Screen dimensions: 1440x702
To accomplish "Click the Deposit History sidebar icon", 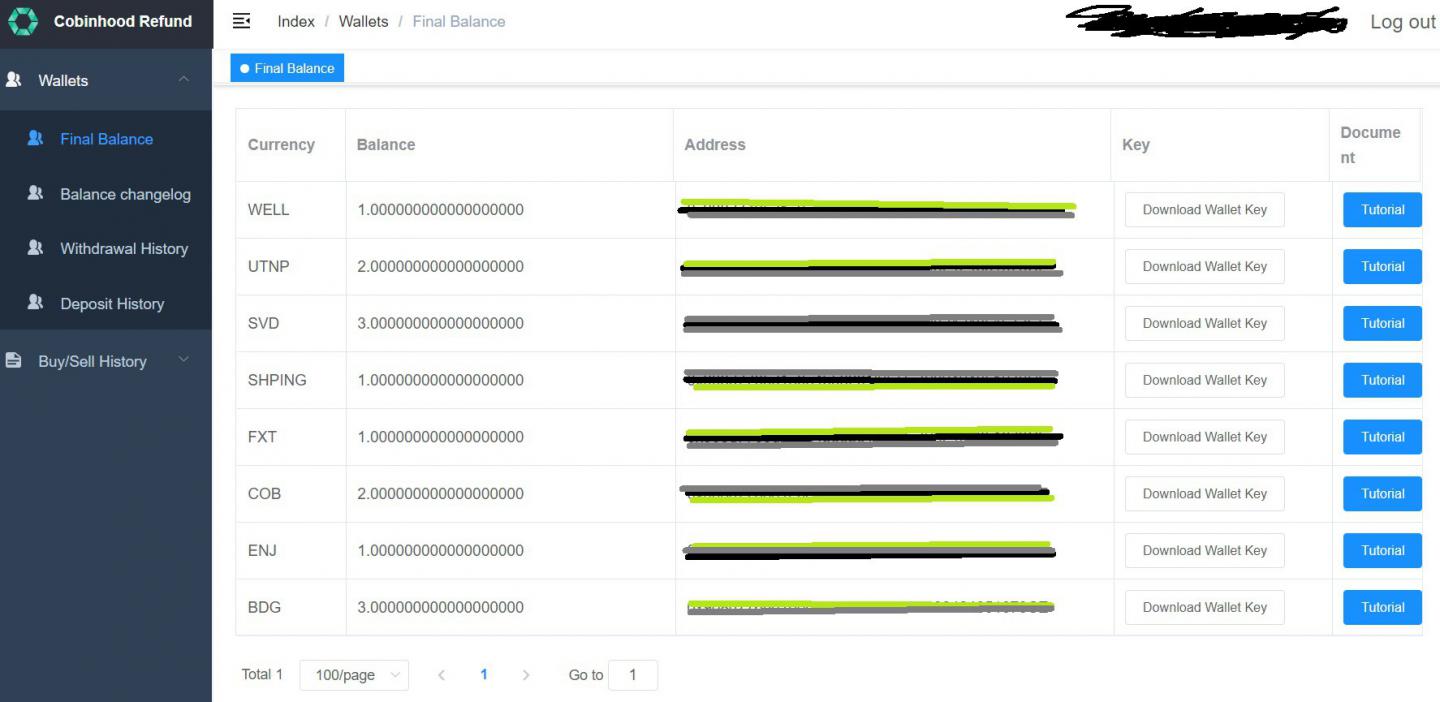I will pos(35,303).
